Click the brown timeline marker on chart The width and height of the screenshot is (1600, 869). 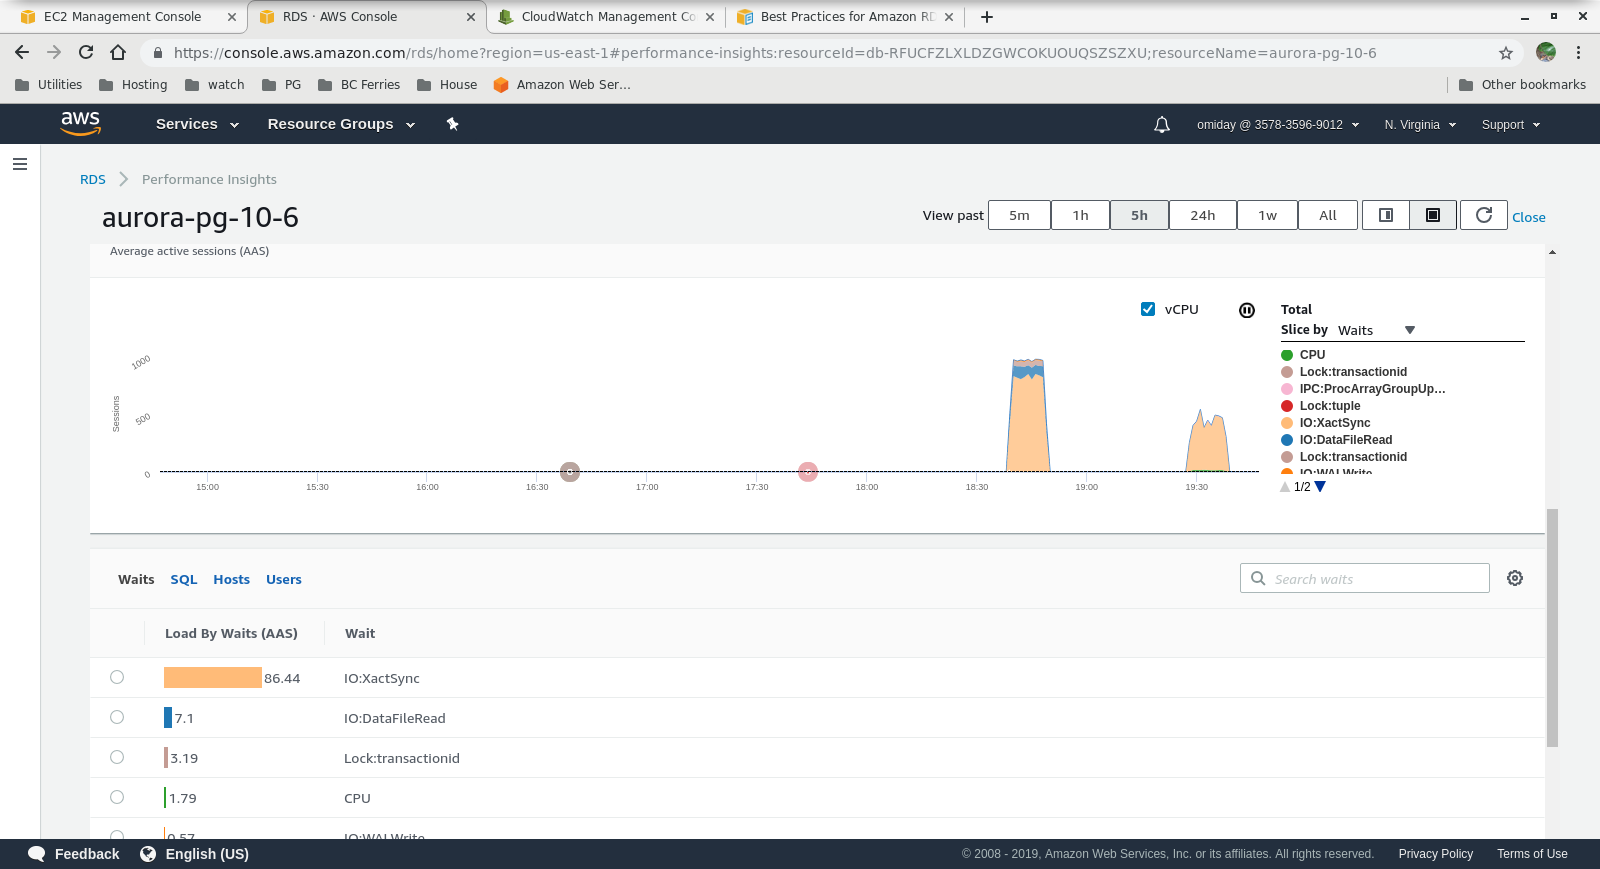click(x=570, y=471)
